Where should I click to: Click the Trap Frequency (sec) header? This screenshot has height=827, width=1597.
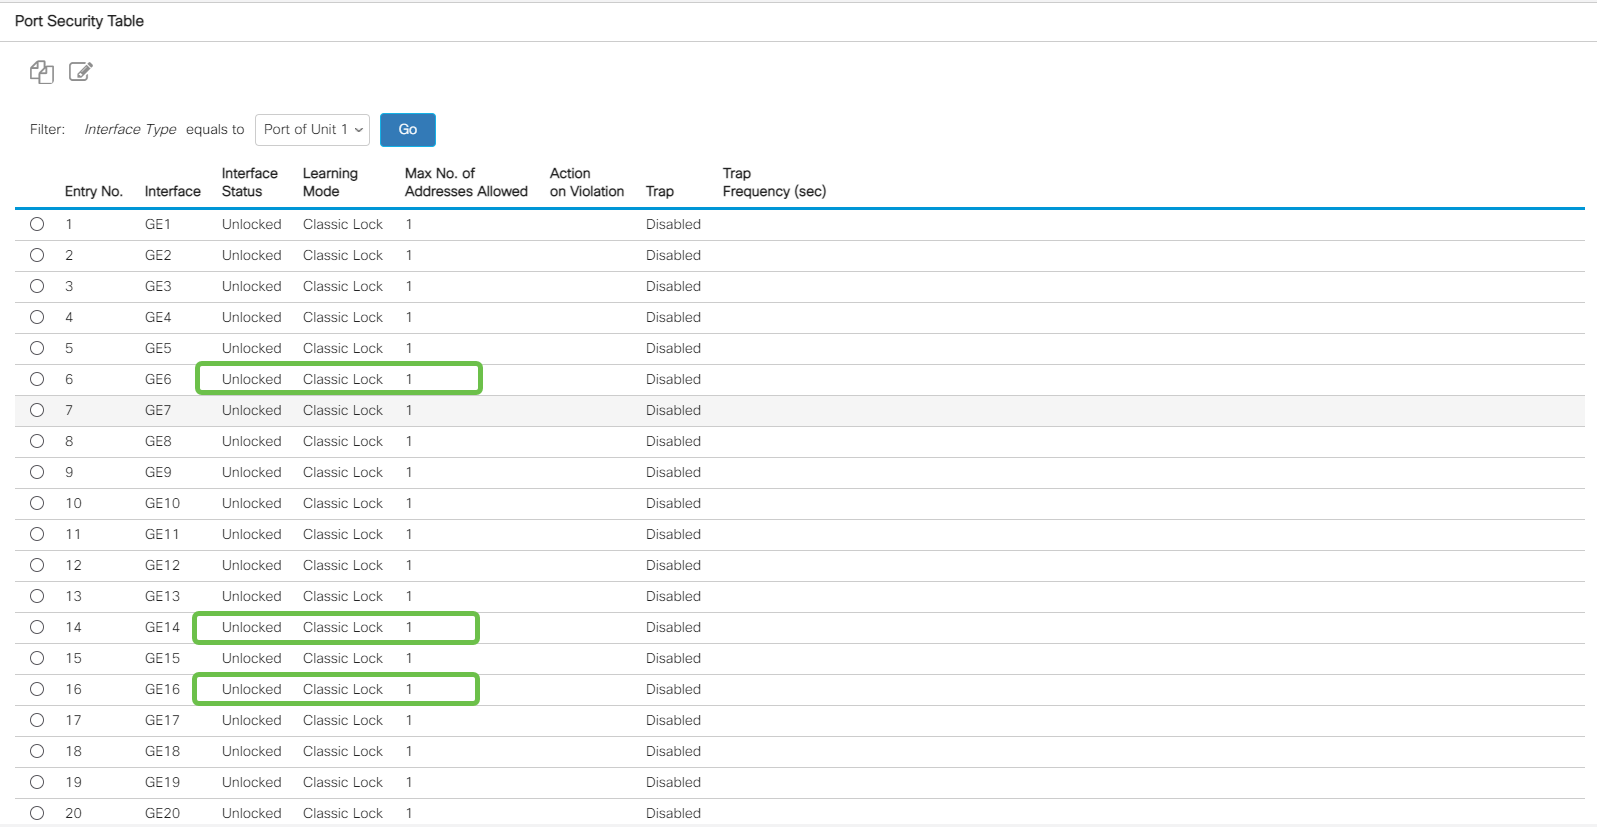pos(775,182)
